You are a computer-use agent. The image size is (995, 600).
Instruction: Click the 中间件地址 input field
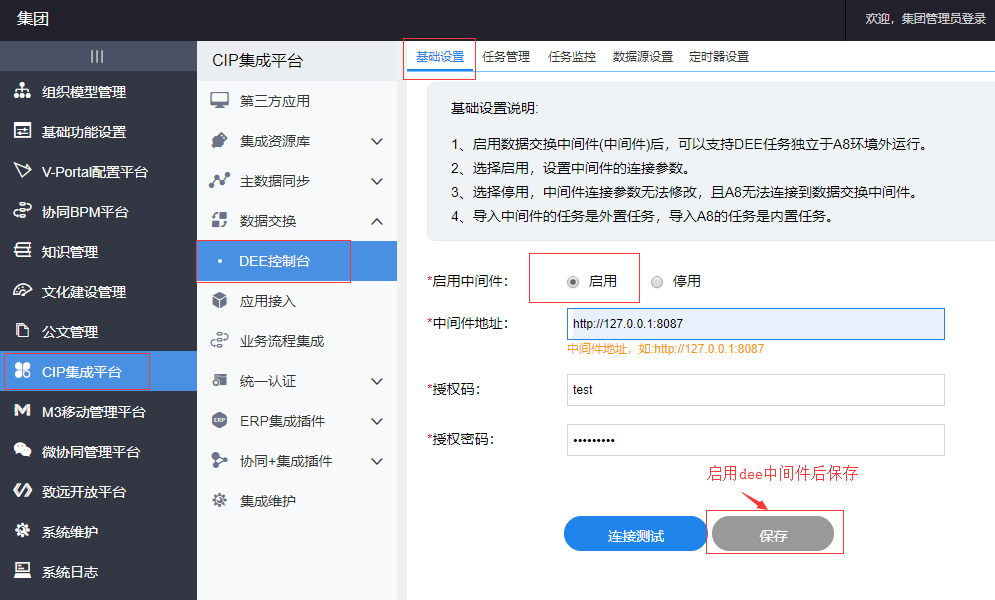[x=755, y=323]
